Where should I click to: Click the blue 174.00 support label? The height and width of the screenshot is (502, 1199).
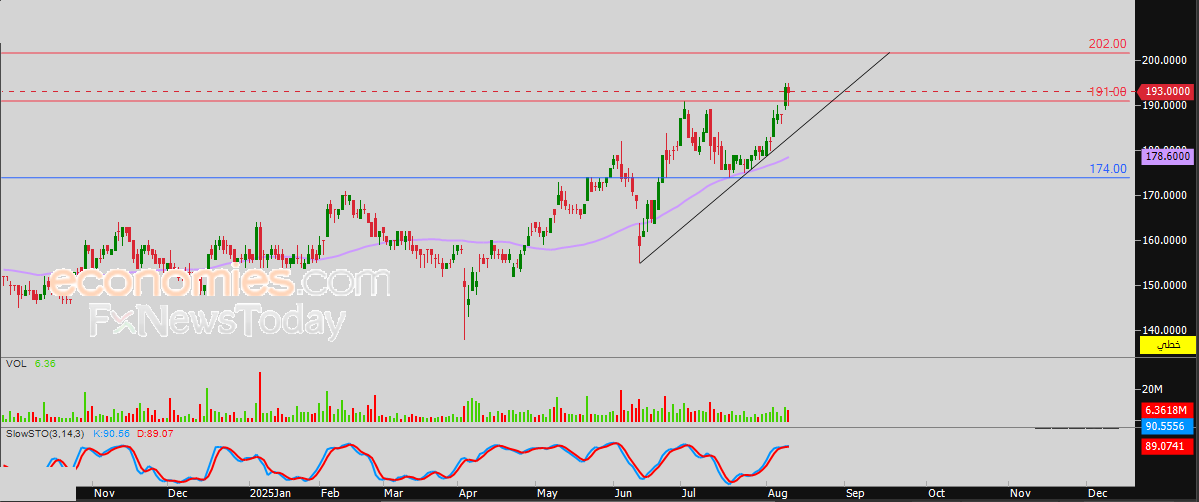(x=1108, y=168)
